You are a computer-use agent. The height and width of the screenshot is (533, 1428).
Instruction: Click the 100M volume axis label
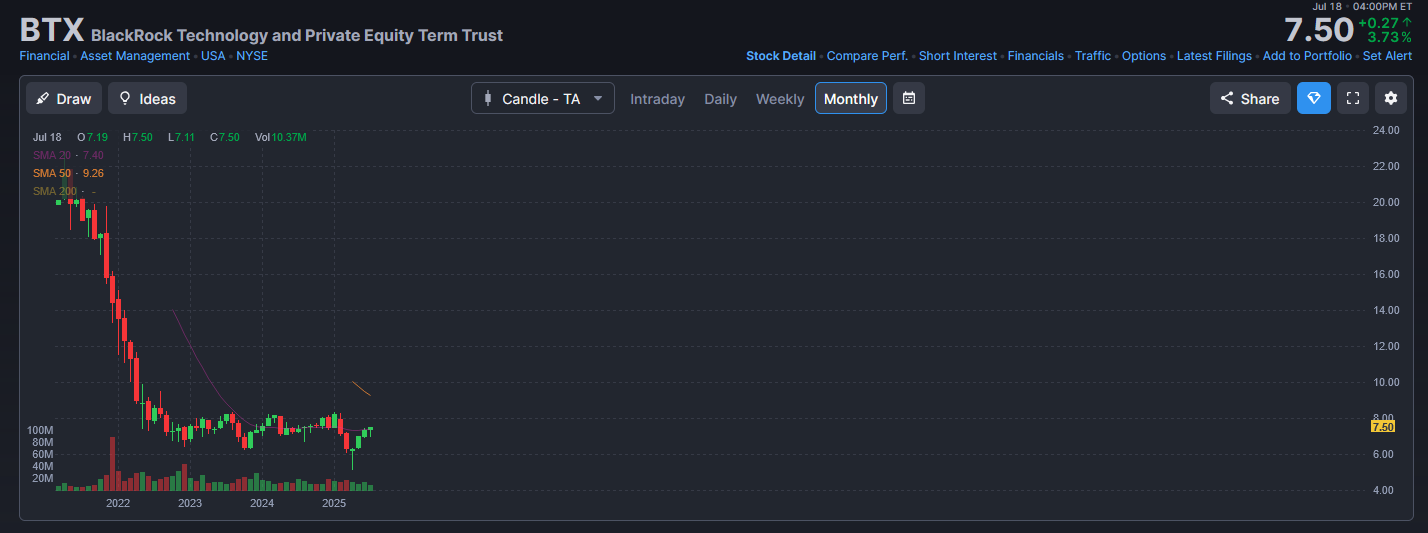point(40,430)
